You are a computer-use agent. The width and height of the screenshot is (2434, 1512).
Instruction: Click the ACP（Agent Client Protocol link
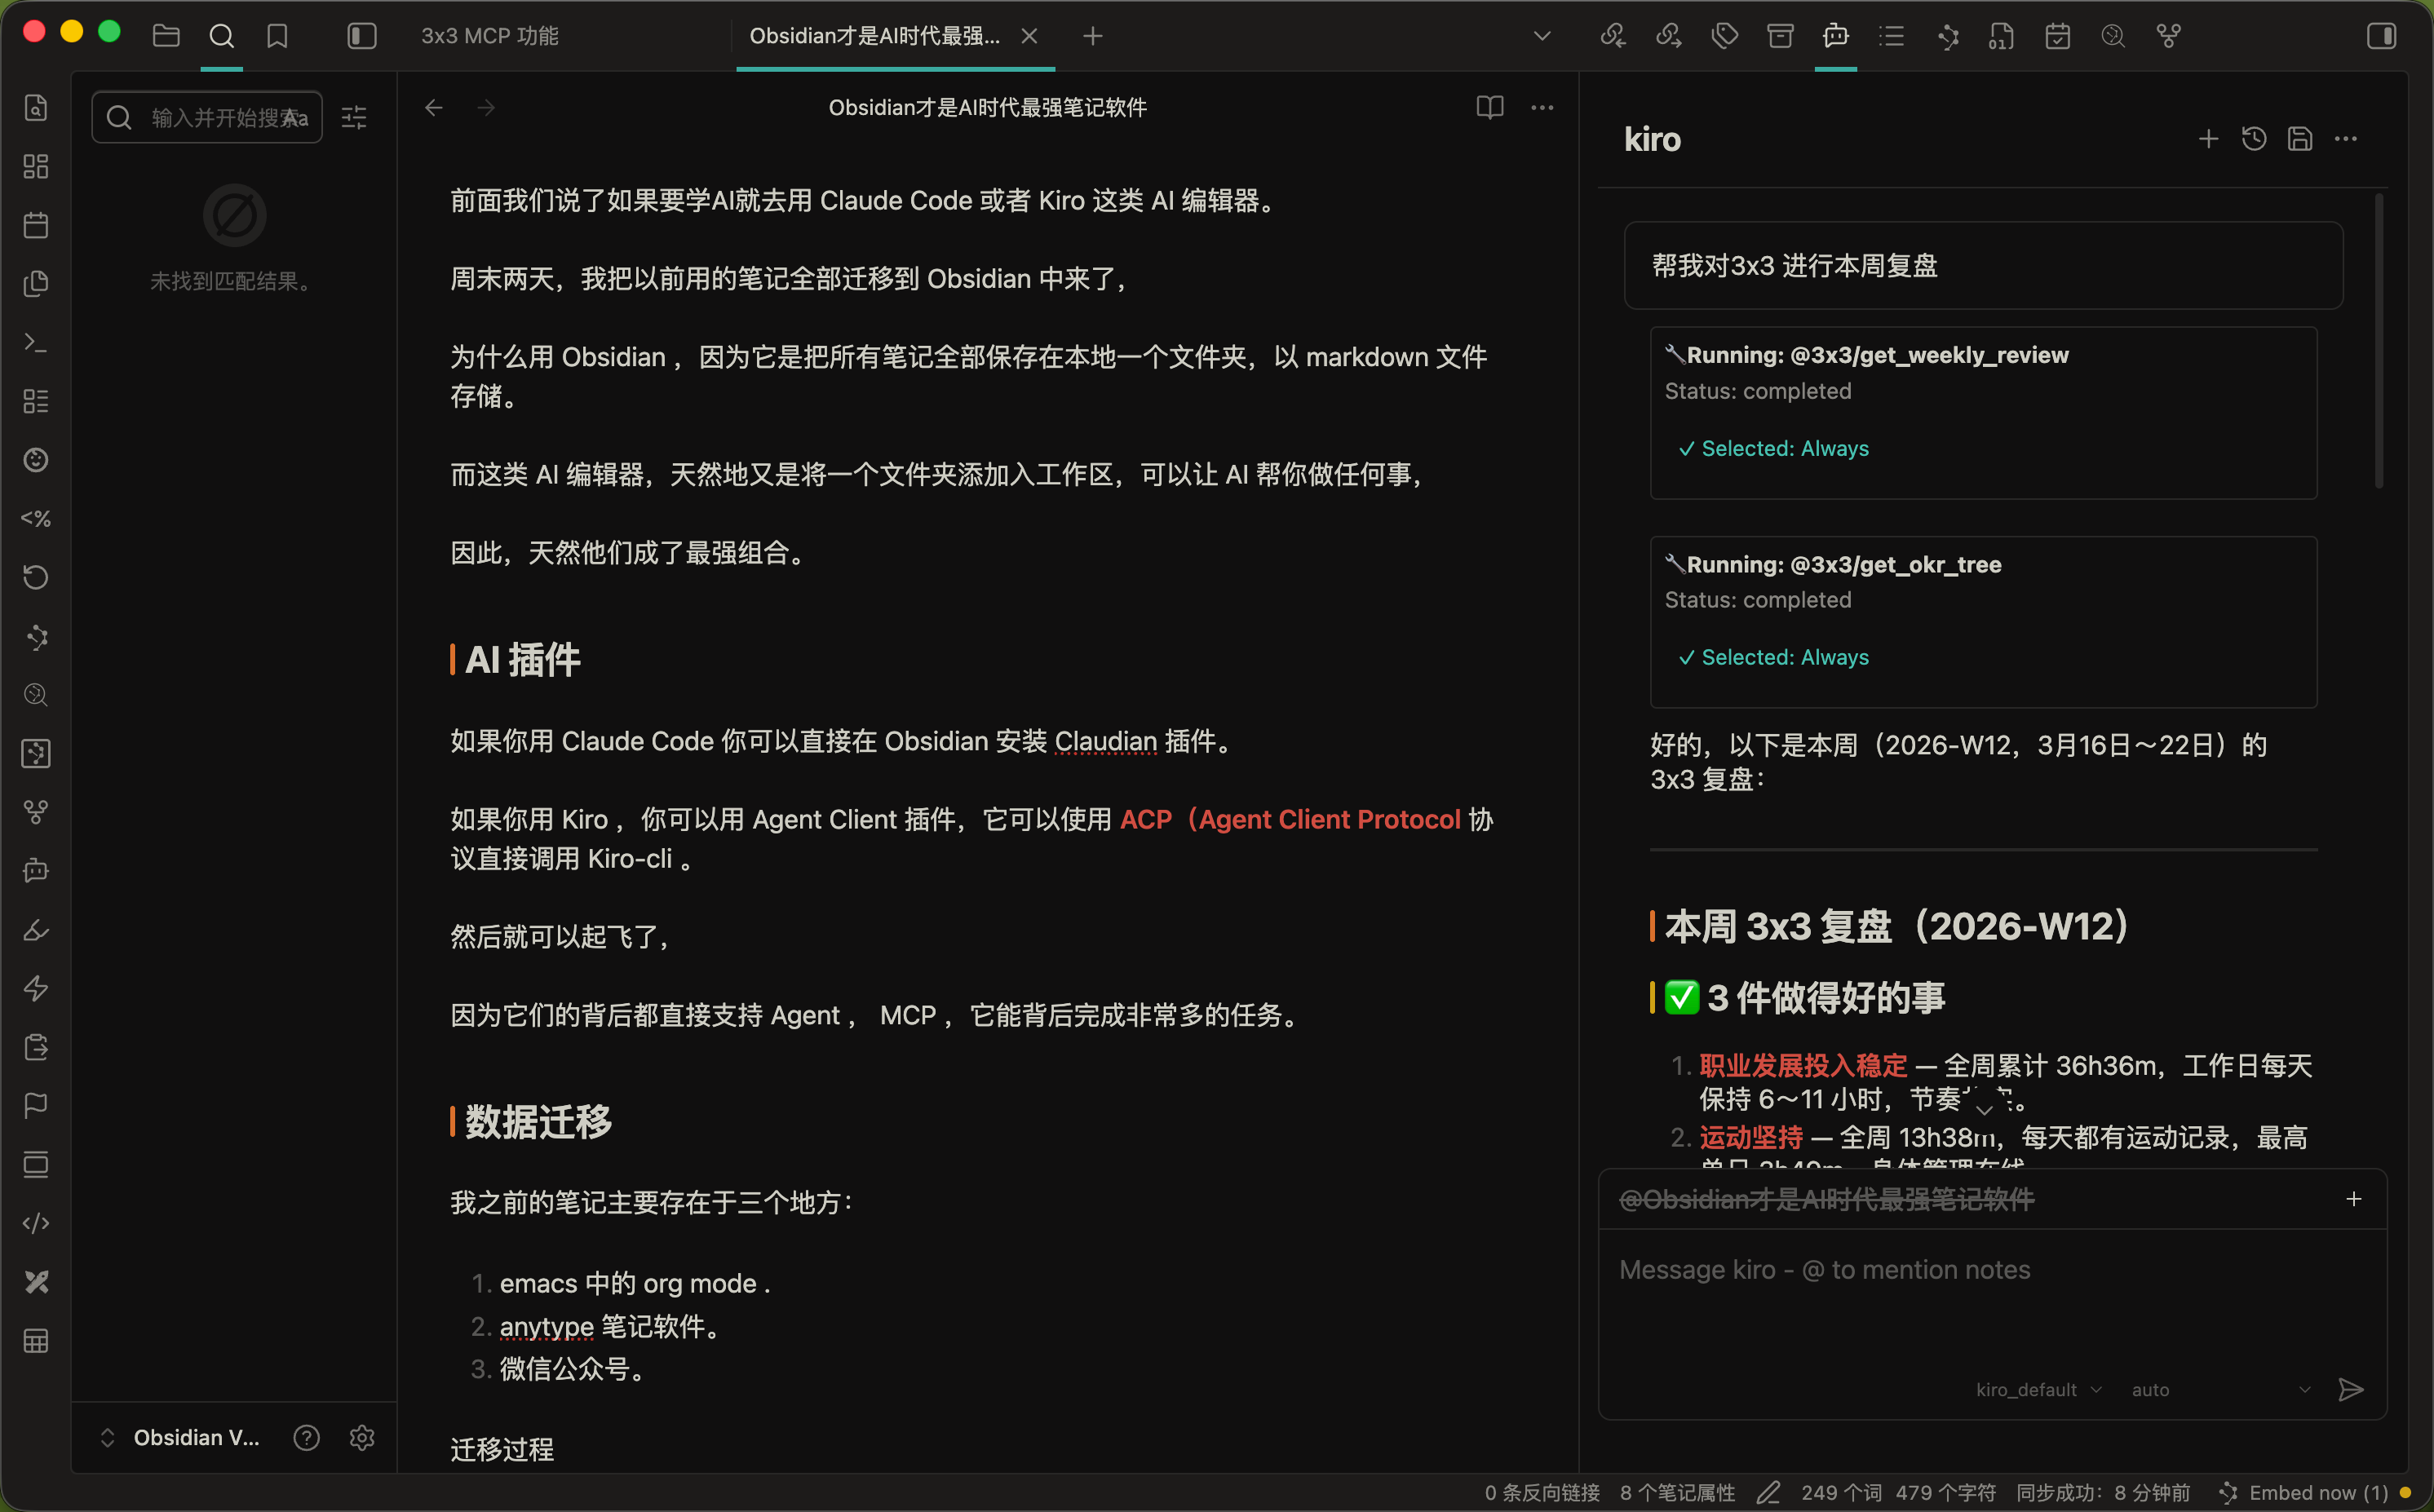click(x=1290, y=818)
